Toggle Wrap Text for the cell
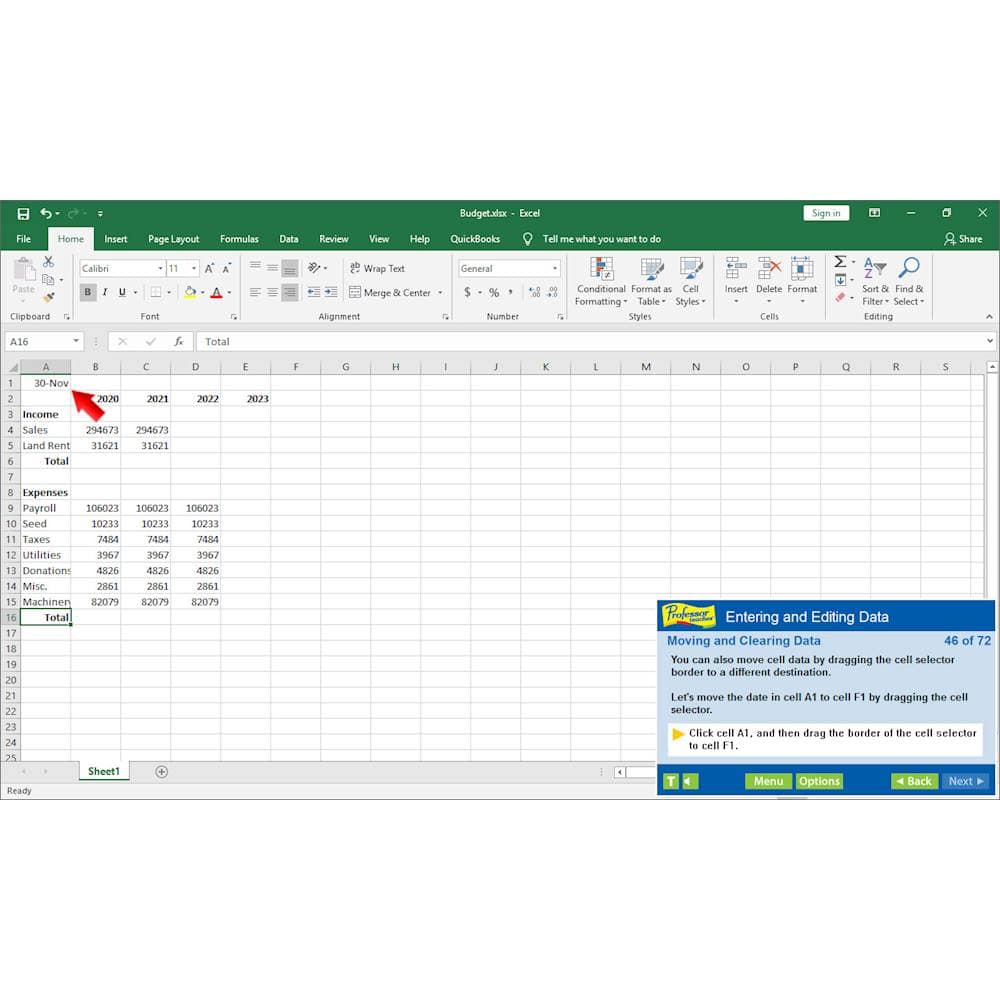The width and height of the screenshot is (1000, 1000). pyautogui.click(x=377, y=268)
